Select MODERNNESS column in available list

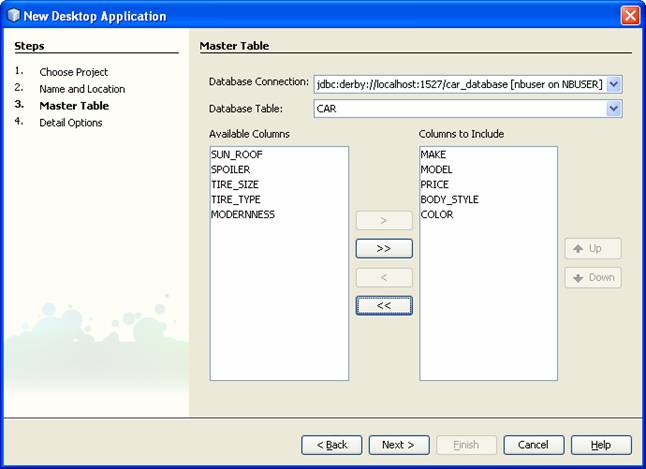[x=242, y=214]
